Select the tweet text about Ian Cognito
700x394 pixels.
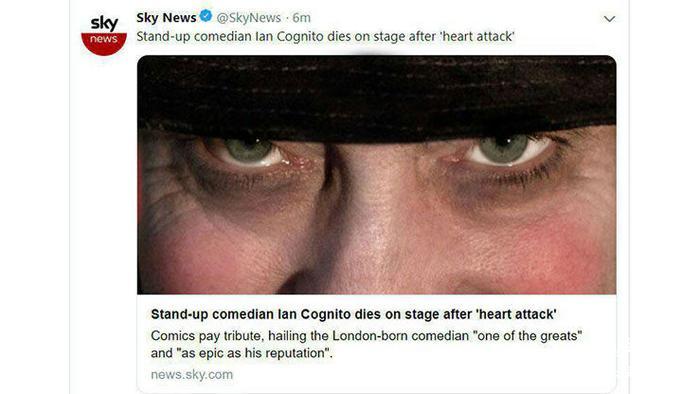(x=325, y=36)
